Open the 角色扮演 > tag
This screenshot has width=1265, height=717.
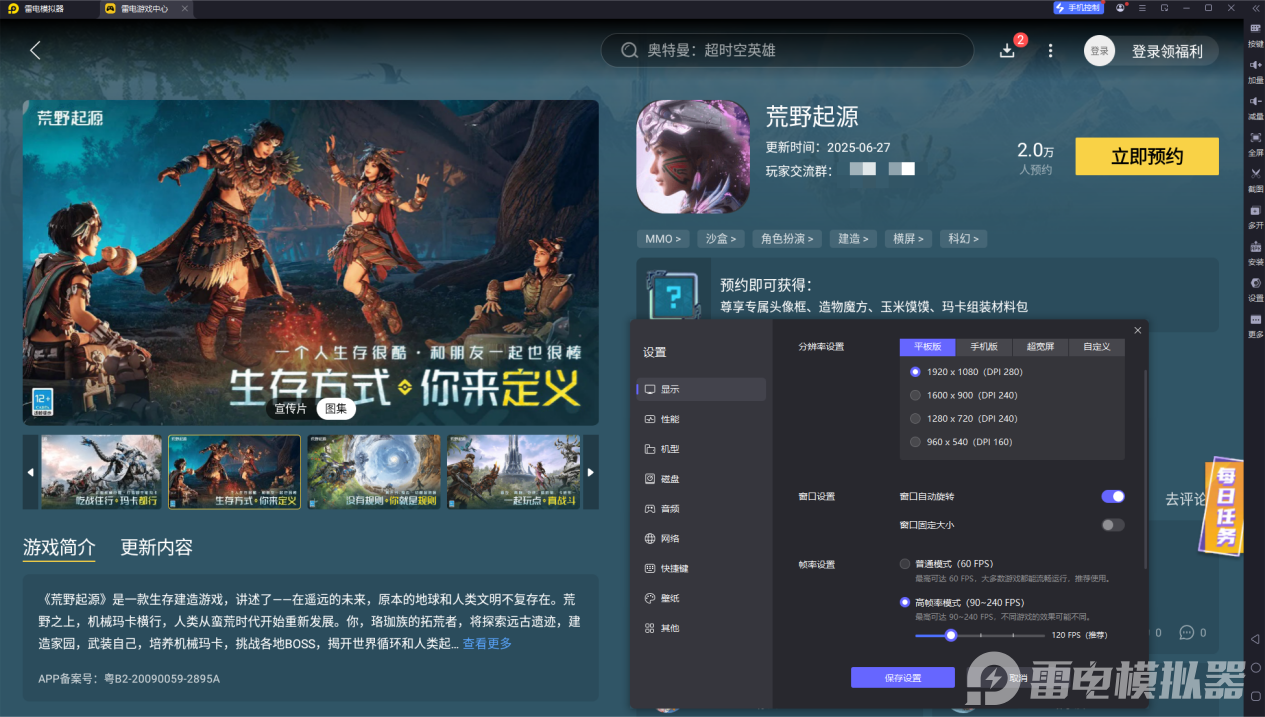786,239
